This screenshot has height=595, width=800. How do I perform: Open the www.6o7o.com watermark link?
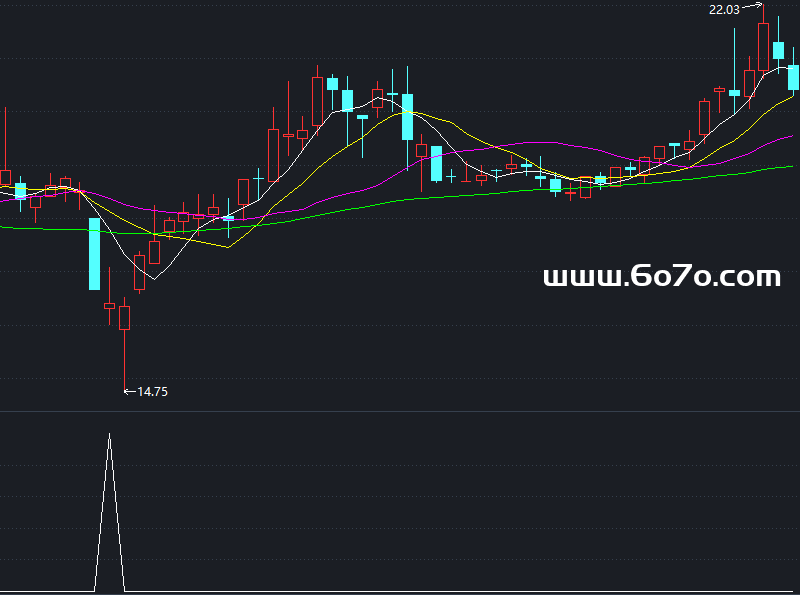(x=661, y=277)
